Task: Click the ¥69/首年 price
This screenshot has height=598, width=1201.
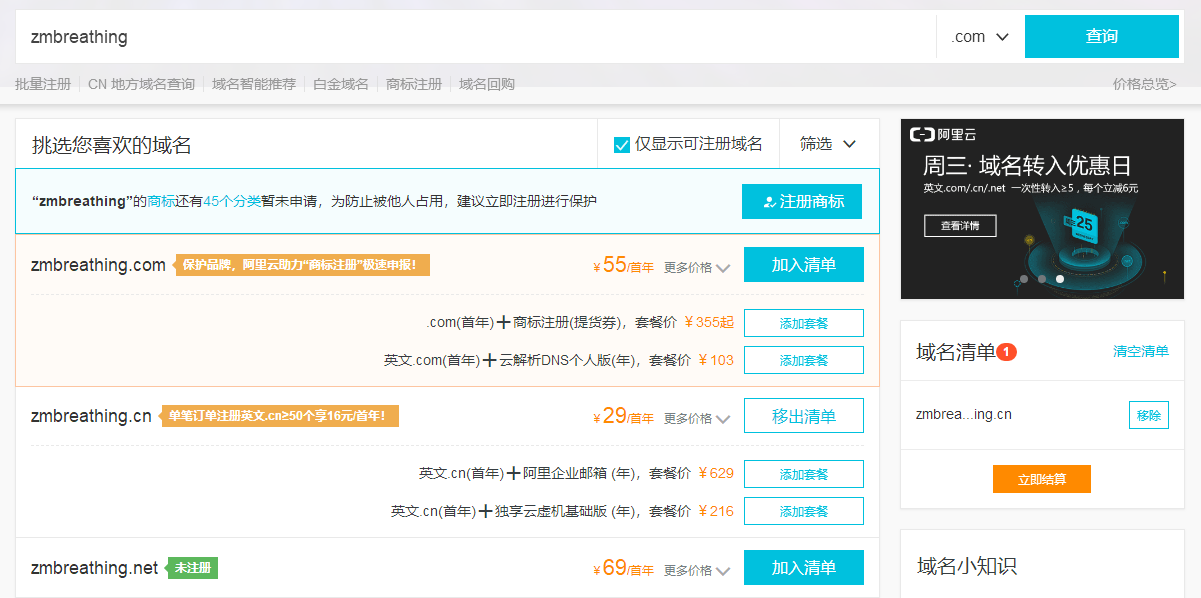Action: coord(624,568)
